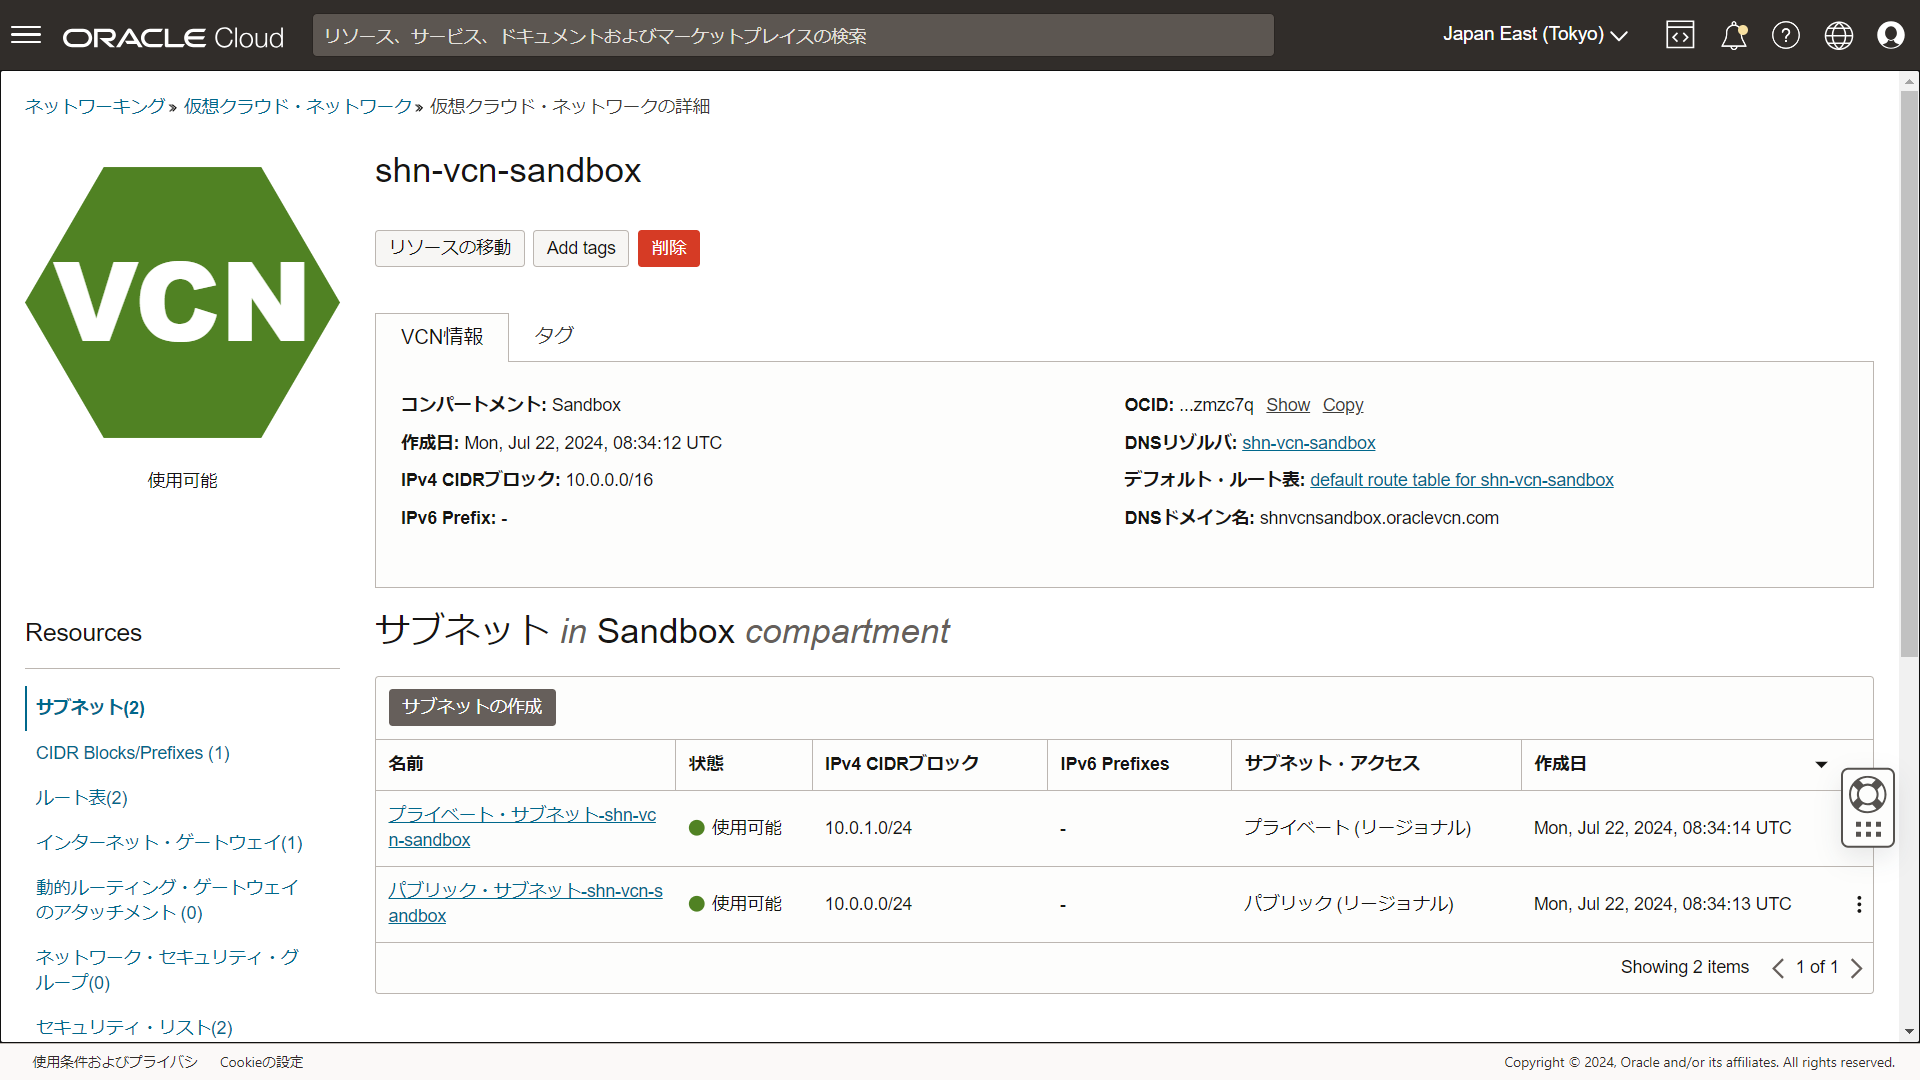Viewport: 1920px width, 1080px height.
Task: Sort by 作成日 column arrow
Action: pos(1821,765)
